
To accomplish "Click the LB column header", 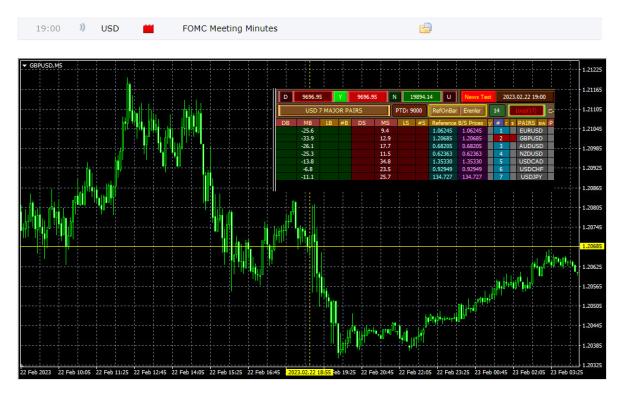I will pos(329,123).
